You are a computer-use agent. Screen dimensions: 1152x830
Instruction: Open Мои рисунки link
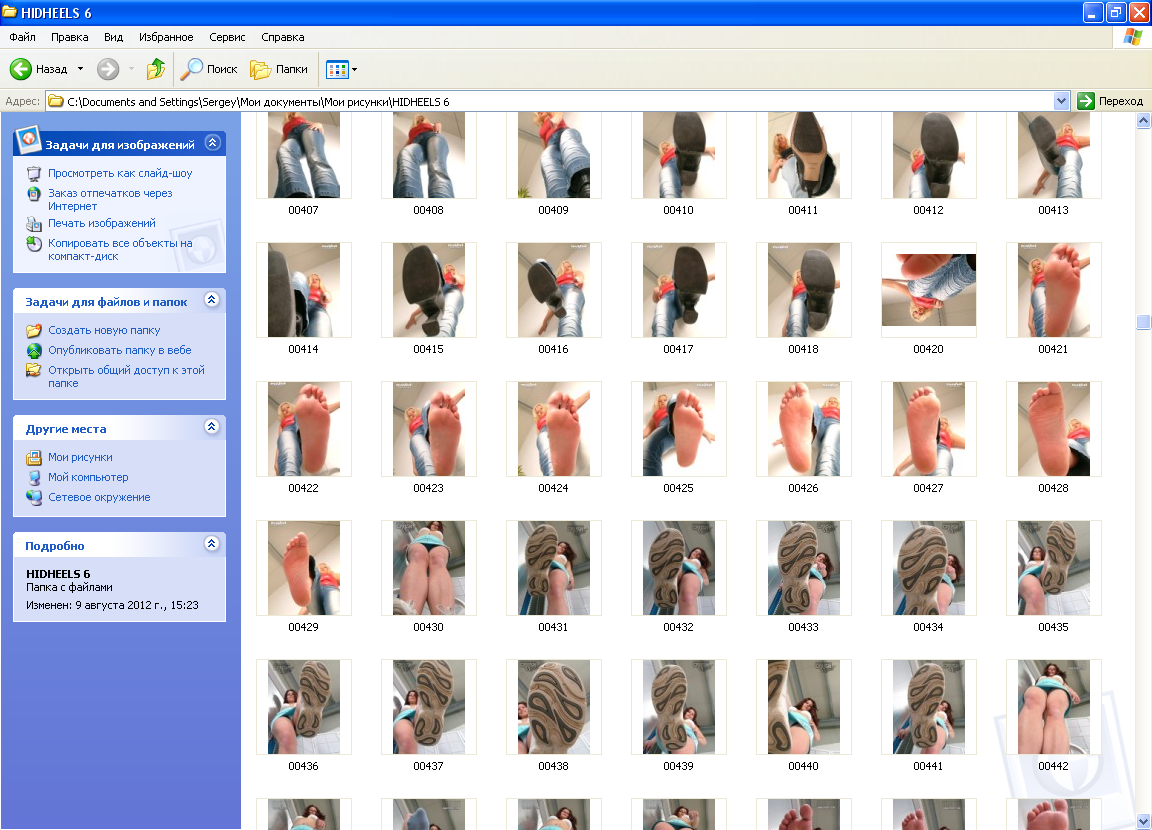[80, 458]
